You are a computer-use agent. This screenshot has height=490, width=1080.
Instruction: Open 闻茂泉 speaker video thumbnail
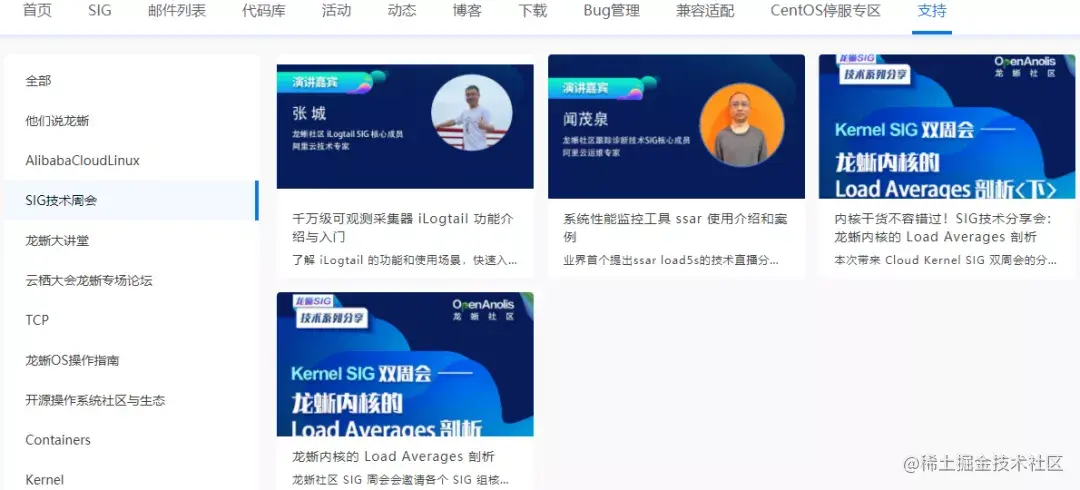(676, 127)
